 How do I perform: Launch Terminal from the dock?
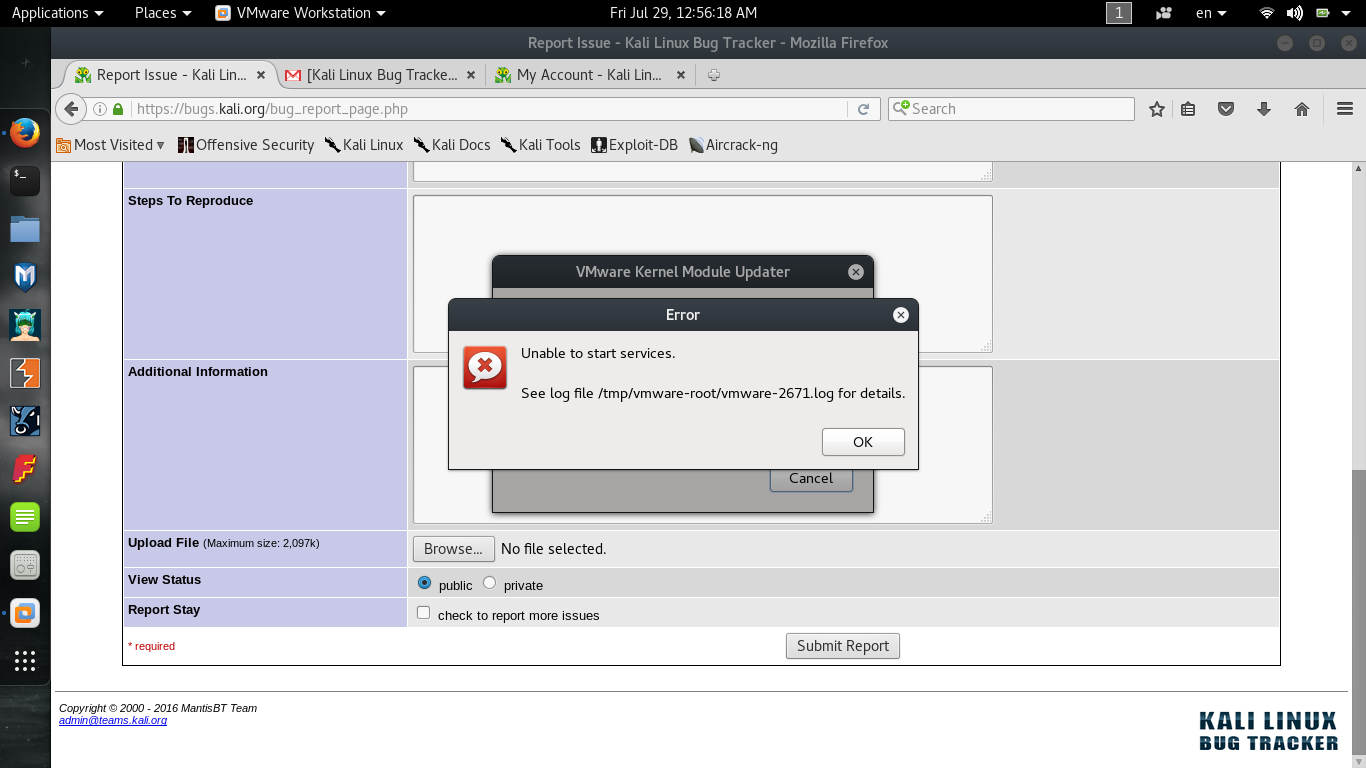coord(25,181)
